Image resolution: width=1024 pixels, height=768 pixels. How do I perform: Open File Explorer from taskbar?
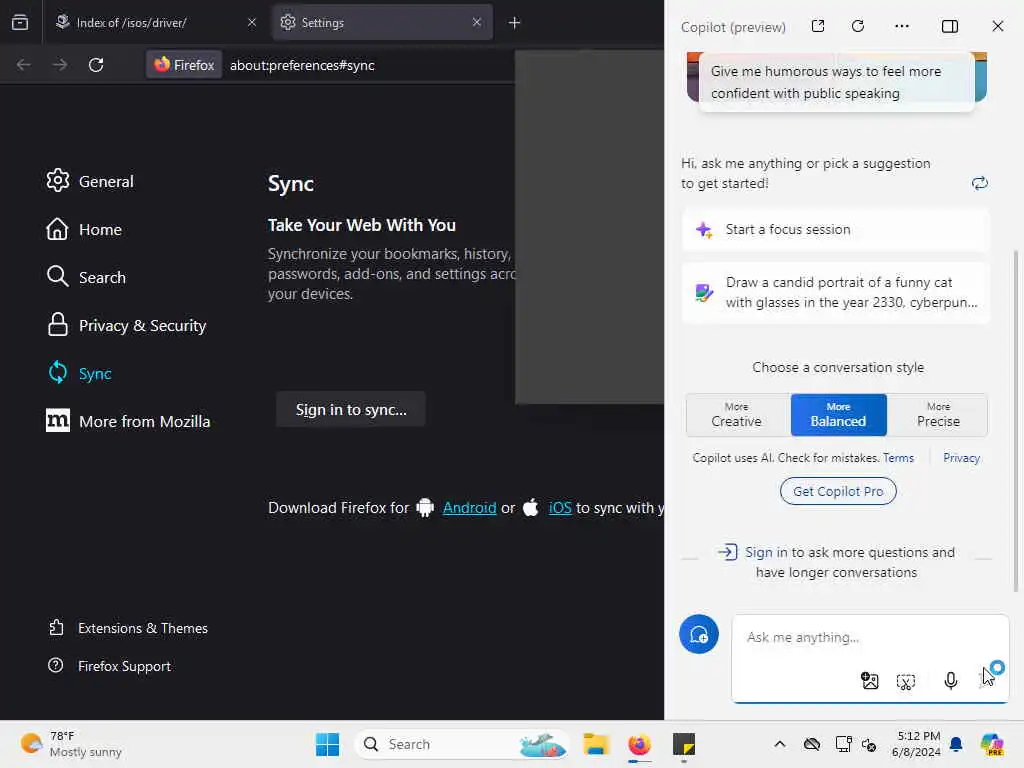click(x=596, y=744)
